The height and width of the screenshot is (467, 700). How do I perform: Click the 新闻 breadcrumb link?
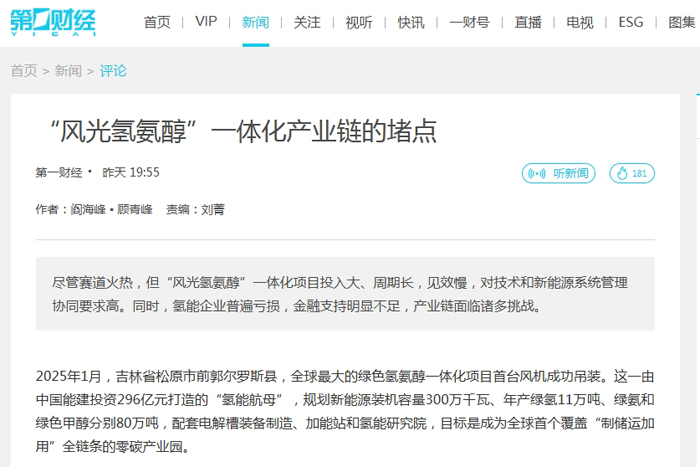(68, 71)
